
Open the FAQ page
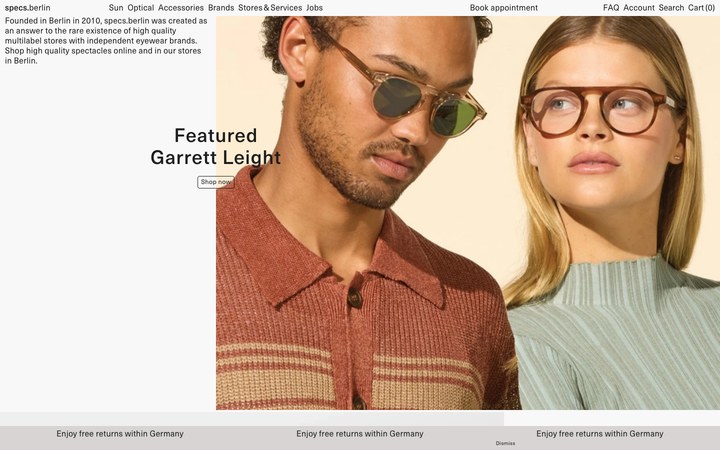tap(611, 8)
